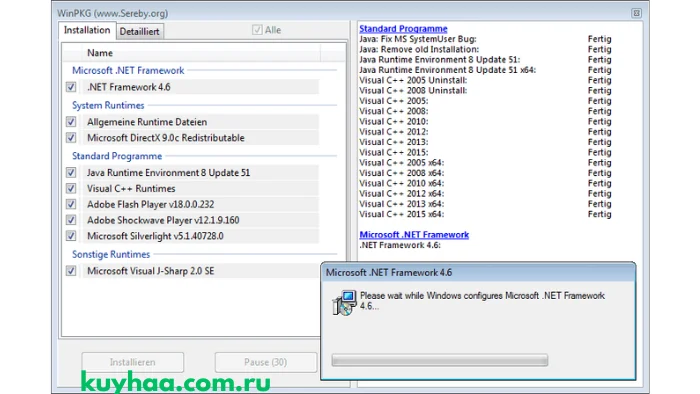The width and height of the screenshot is (700, 394).
Task: Uncheck the .NET Framework 4.6 checkbox
Action: click(71, 87)
